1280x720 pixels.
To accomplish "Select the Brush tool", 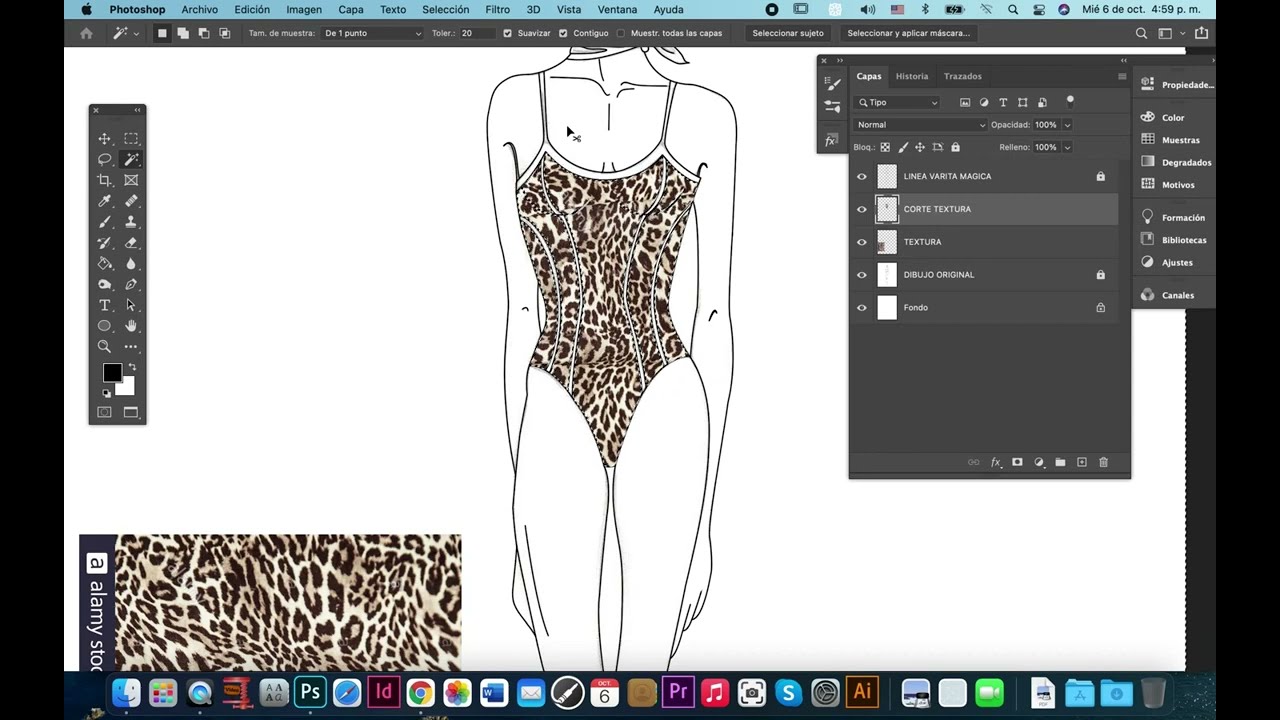I will pos(104,222).
